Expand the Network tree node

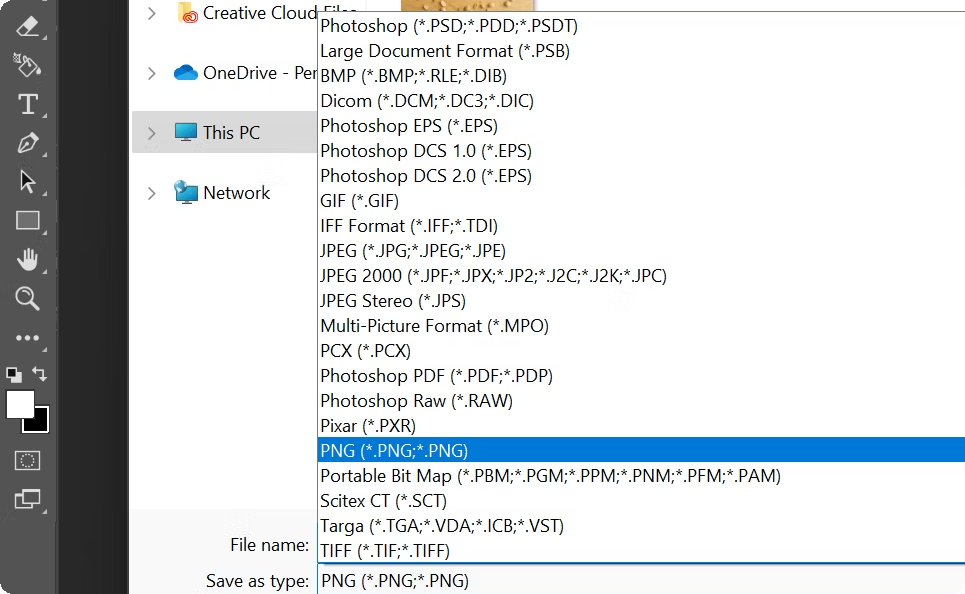pos(151,193)
